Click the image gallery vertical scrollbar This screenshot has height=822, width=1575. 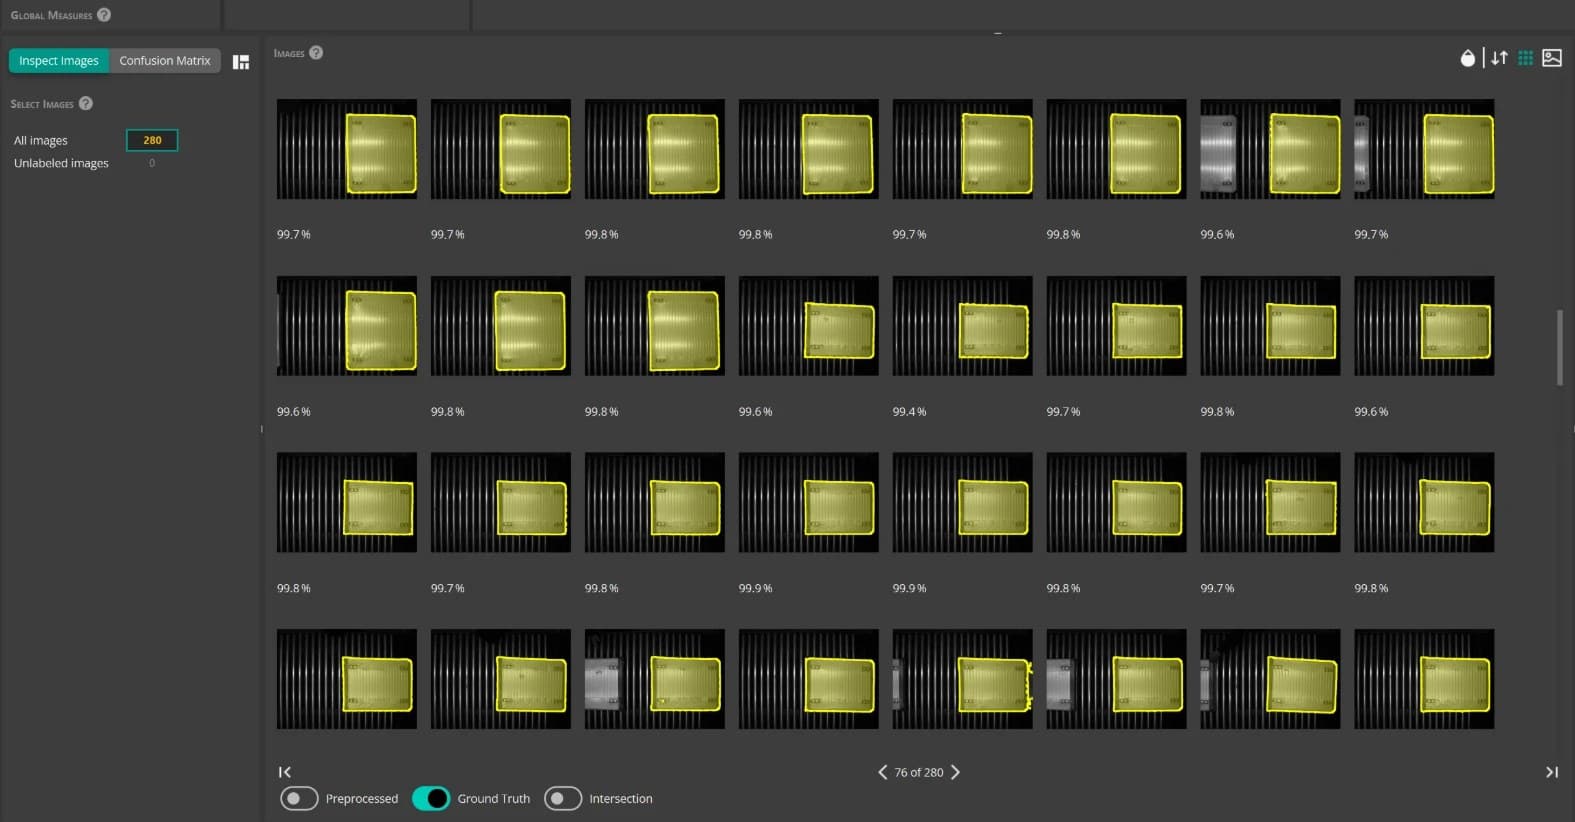click(x=1560, y=347)
